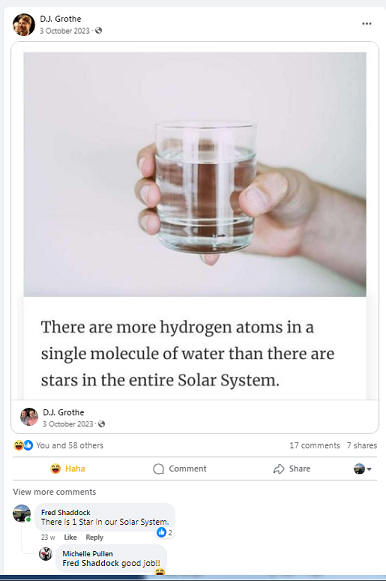
Task: Click Fred Shaddock's avatar in comments
Action: point(21,513)
